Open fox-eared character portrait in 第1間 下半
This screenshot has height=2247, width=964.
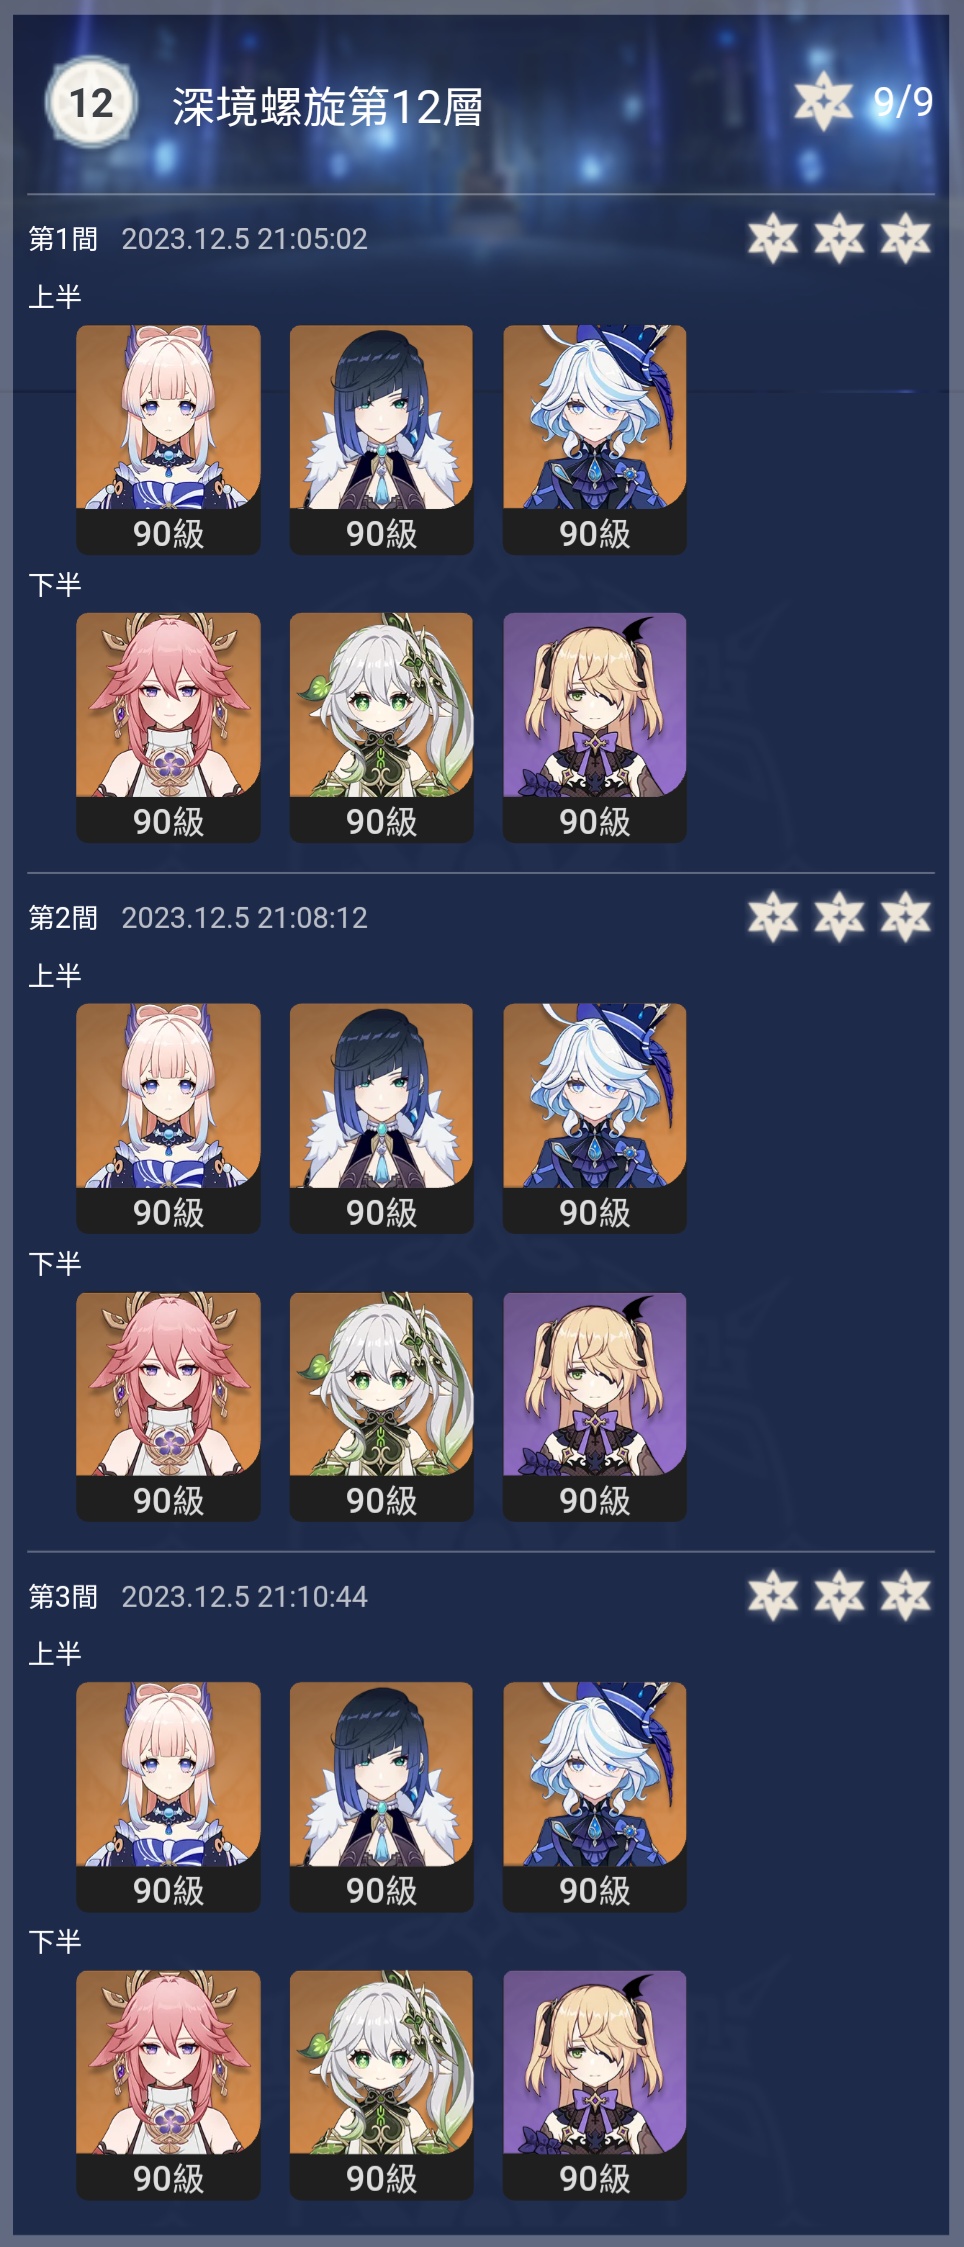click(x=168, y=727)
